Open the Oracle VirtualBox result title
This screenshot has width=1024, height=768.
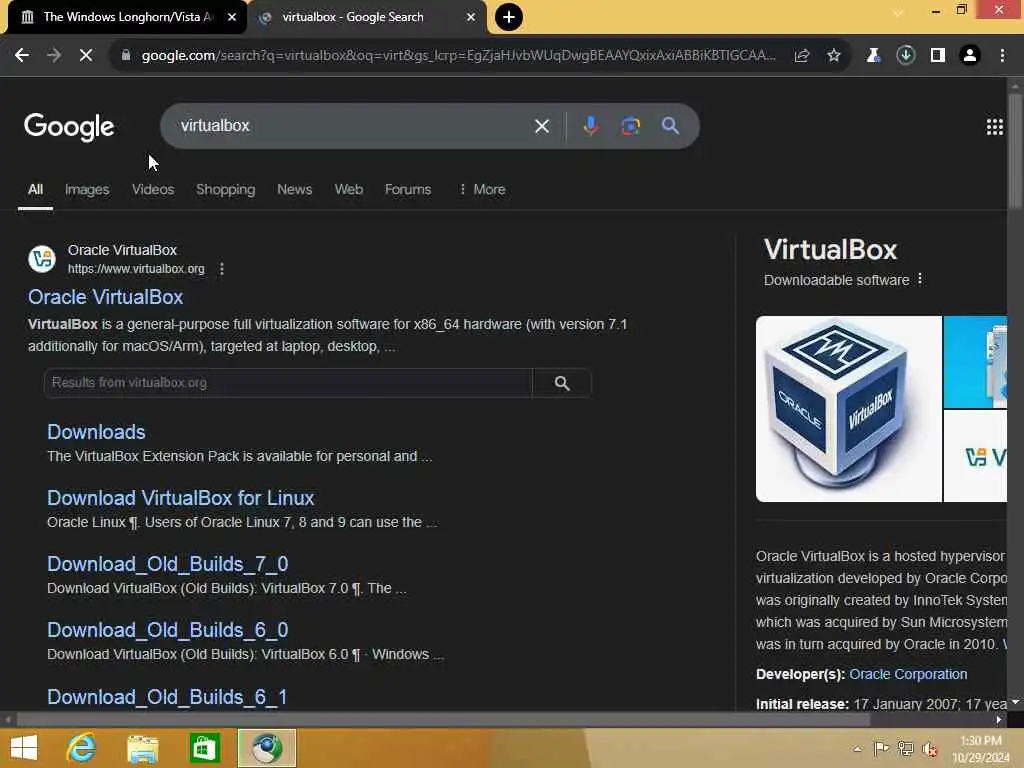pos(105,297)
